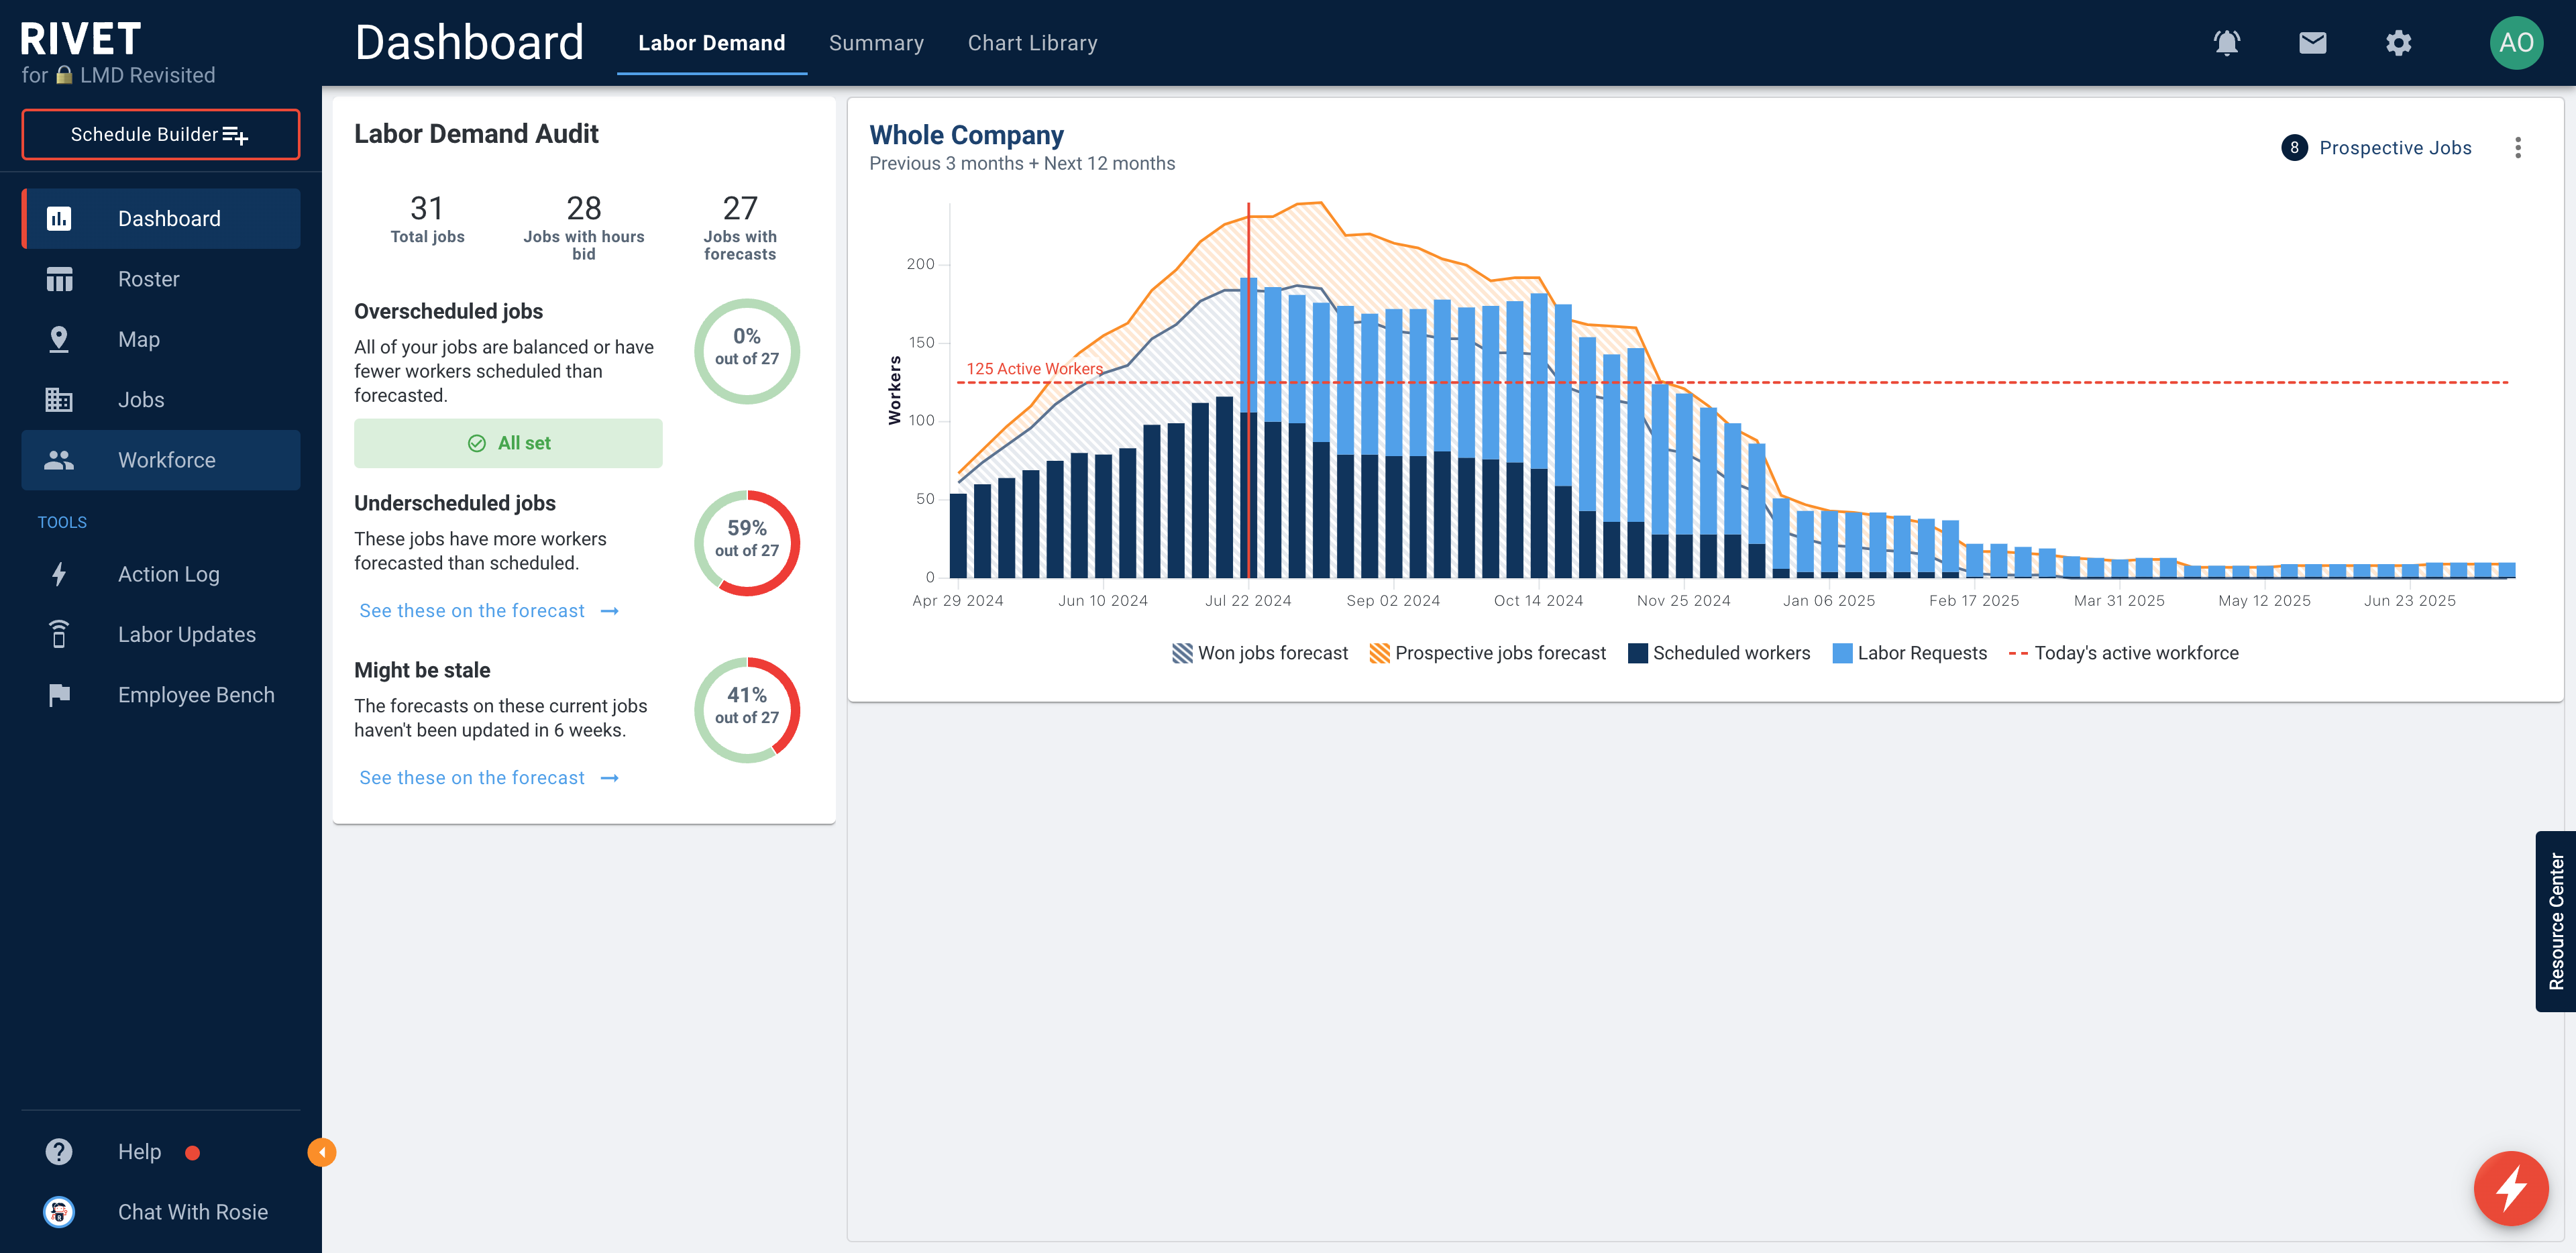Click the red lightning floating action button
Viewport: 2576px width, 1253px height.
point(2510,1188)
